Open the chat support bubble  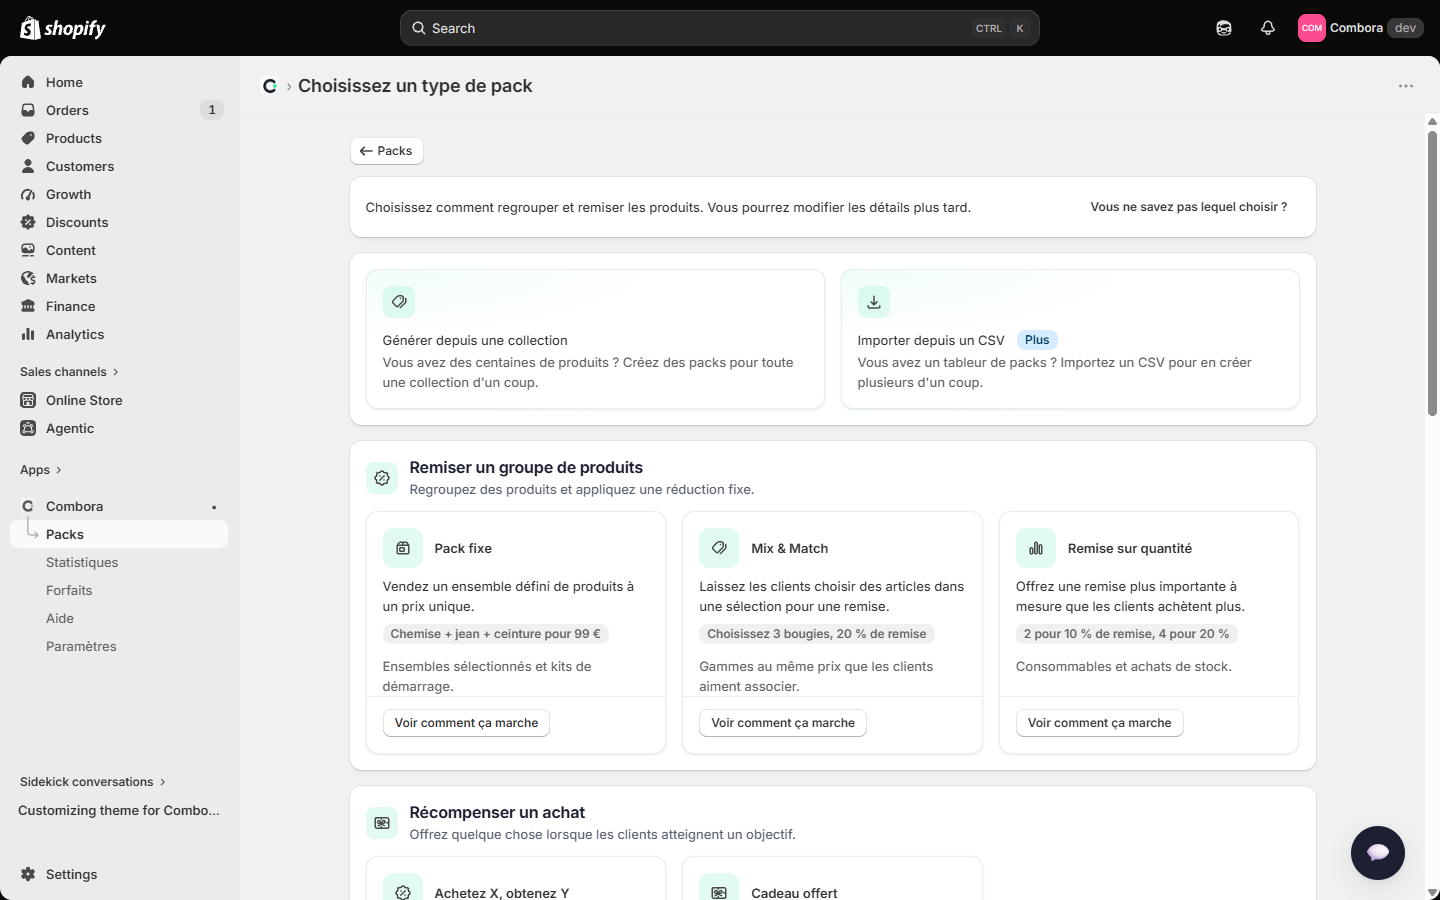click(x=1378, y=853)
